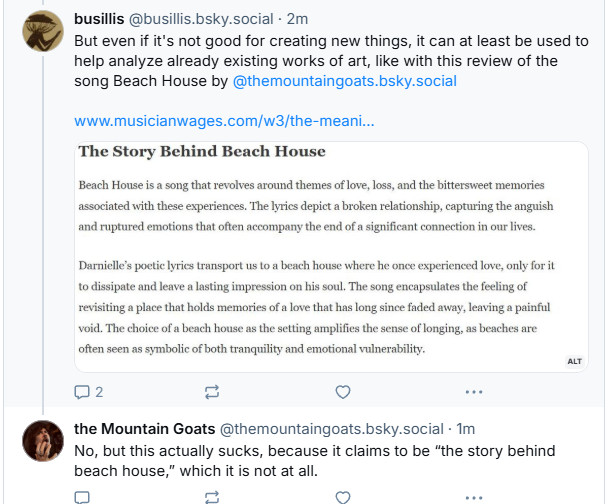Open busillis display name
This screenshot has width=614, height=504.
coord(99,19)
